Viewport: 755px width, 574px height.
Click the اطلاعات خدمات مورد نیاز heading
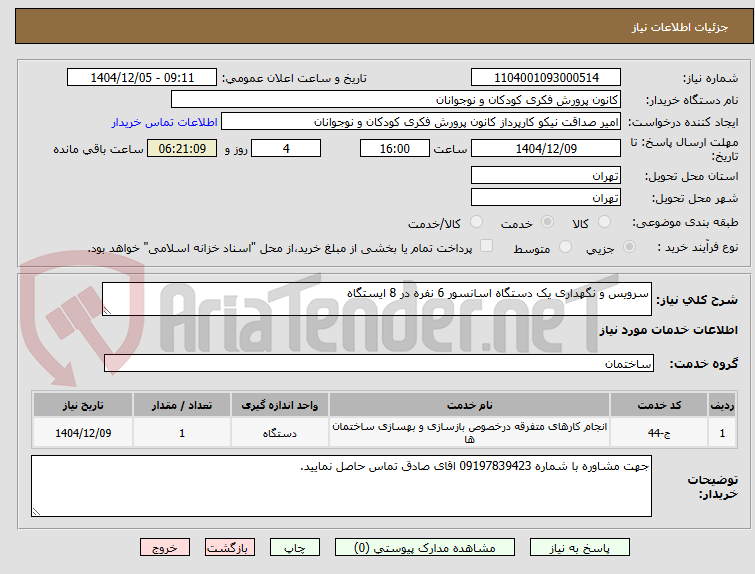pyautogui.click(x=668, y=330)
